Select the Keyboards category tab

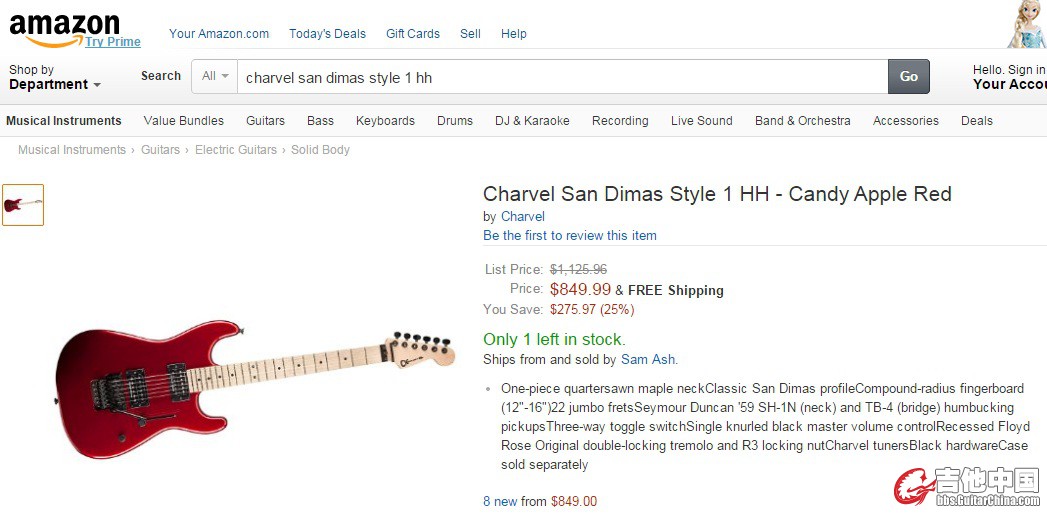click(385, 121)
